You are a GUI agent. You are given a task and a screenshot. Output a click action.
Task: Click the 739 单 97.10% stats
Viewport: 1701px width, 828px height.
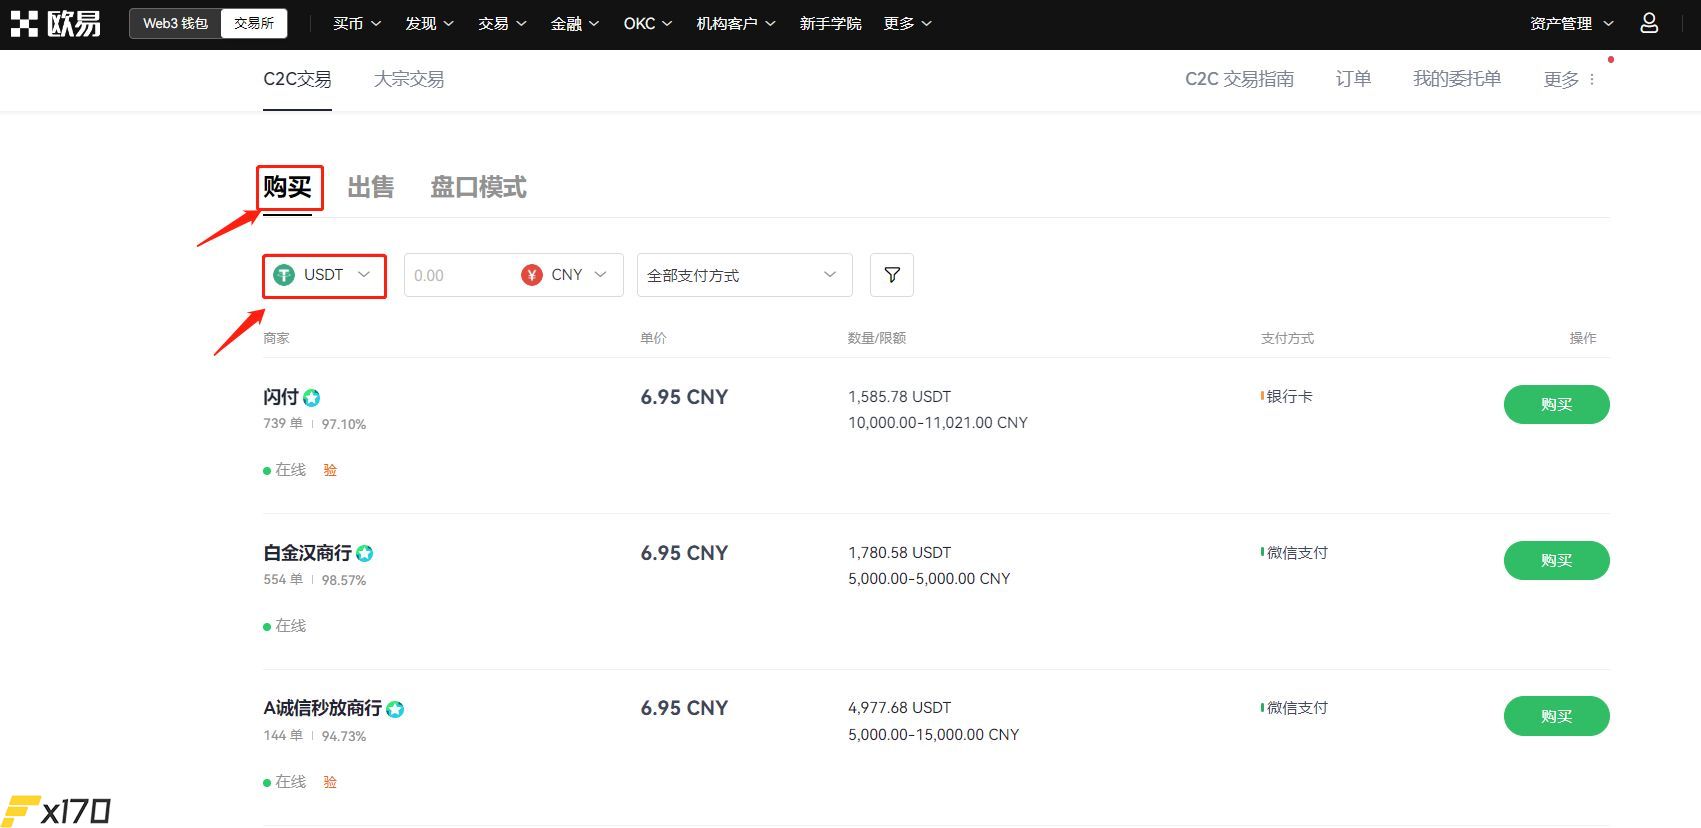315,424
